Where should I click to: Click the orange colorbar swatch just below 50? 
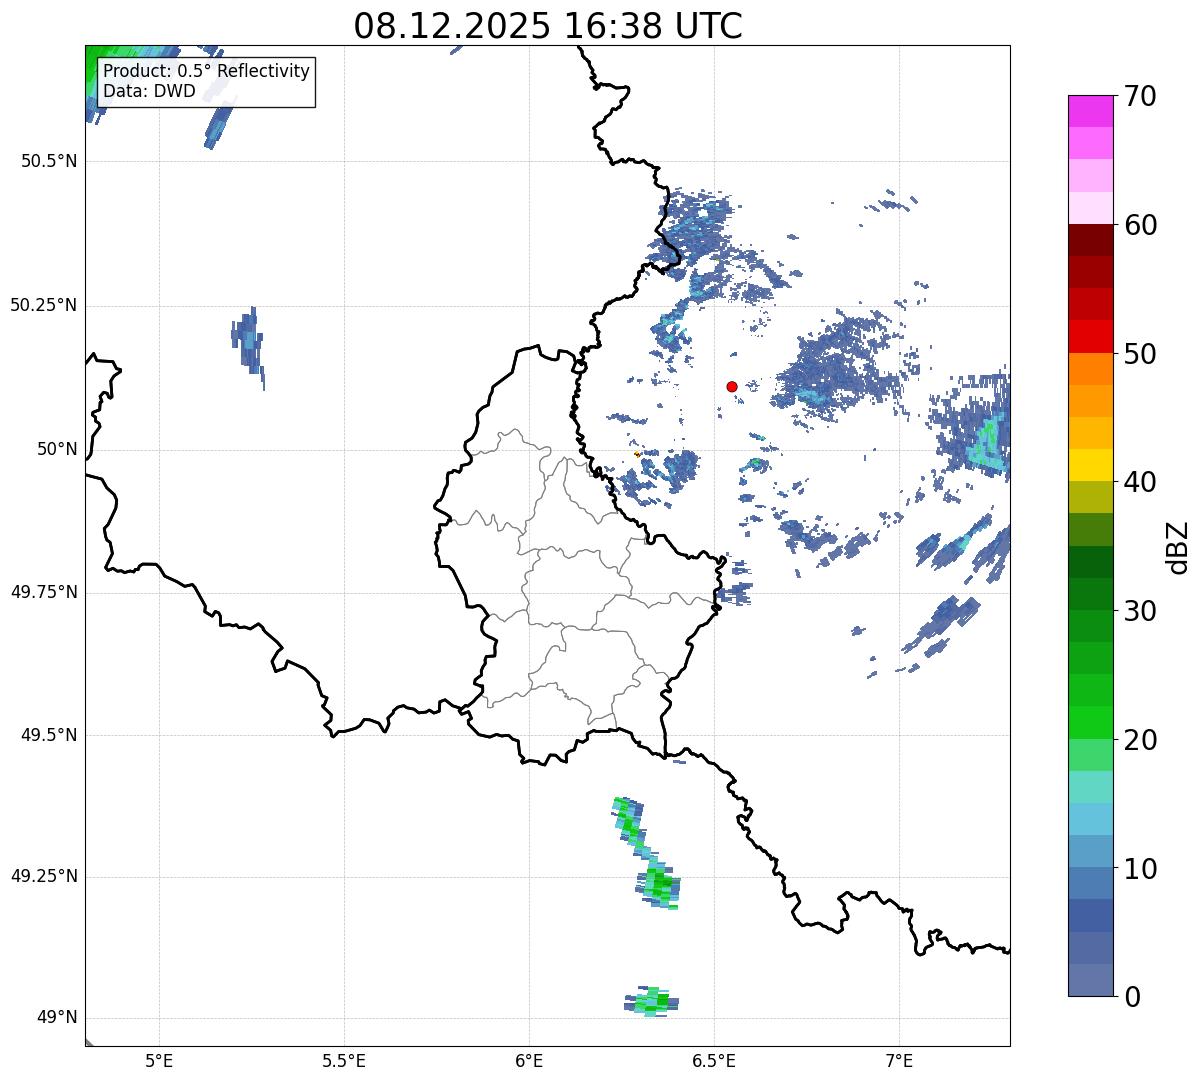(x=1090, y=369)
